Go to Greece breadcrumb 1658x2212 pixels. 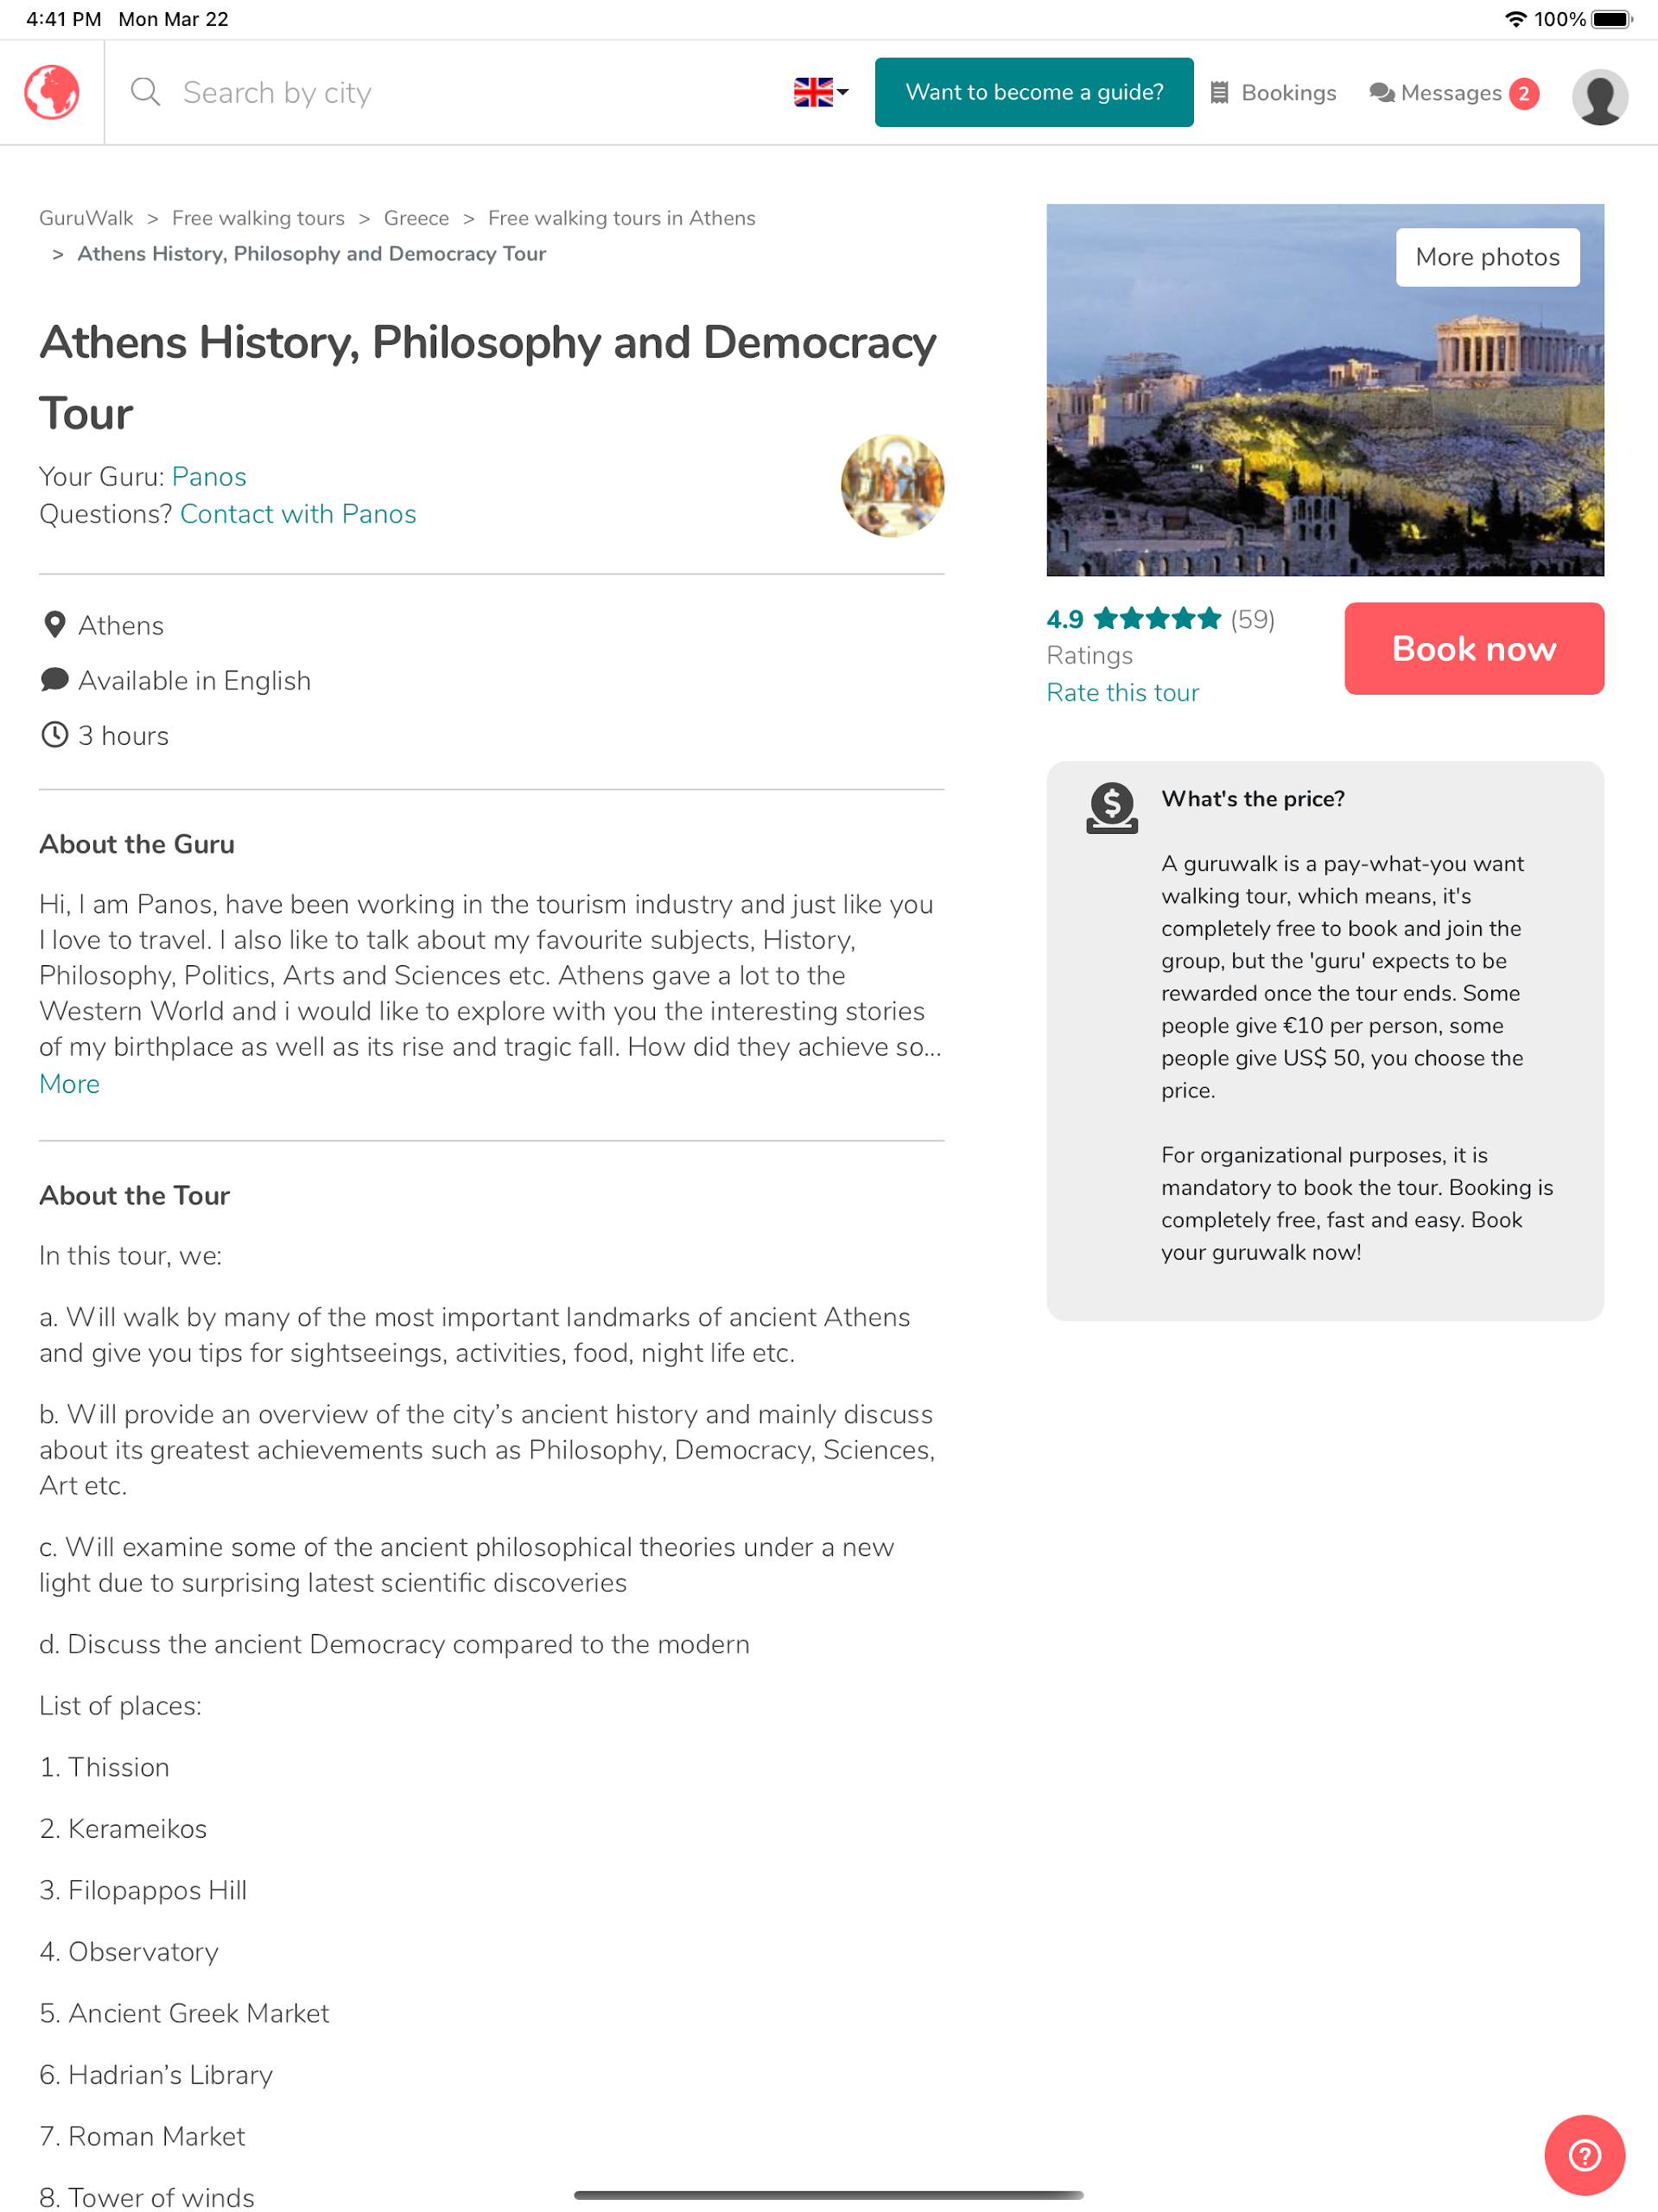pos(416,218)
